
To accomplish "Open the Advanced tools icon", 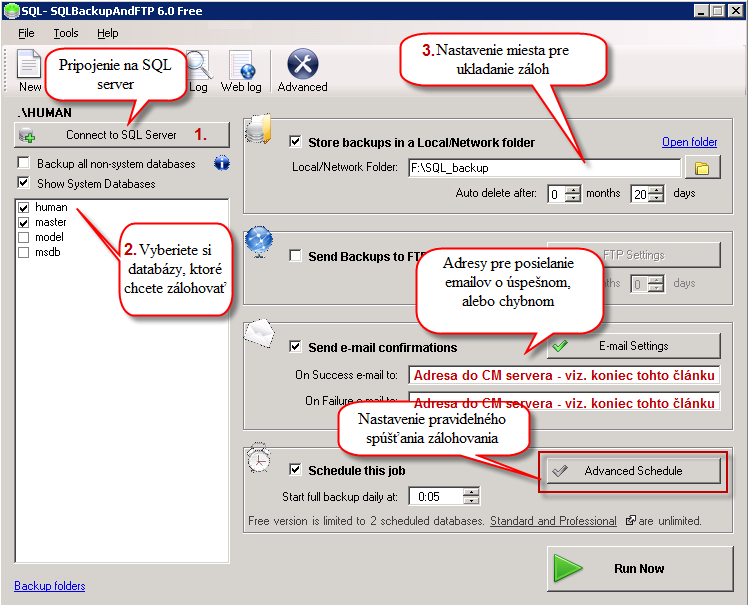I will coord(302,70).
